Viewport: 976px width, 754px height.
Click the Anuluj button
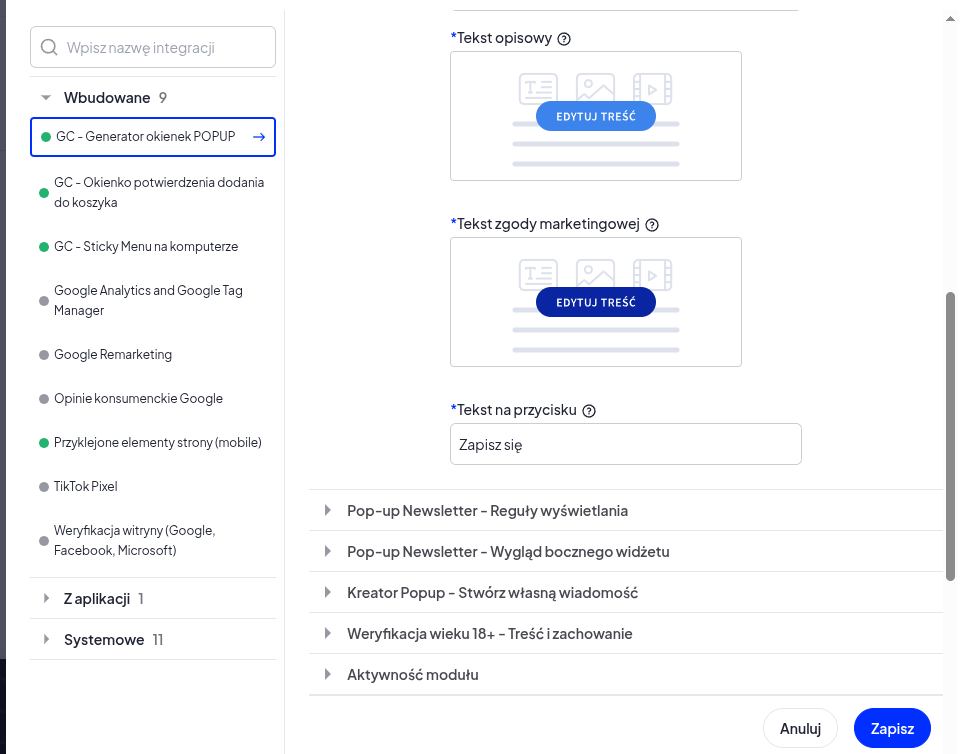click(800, 728)
